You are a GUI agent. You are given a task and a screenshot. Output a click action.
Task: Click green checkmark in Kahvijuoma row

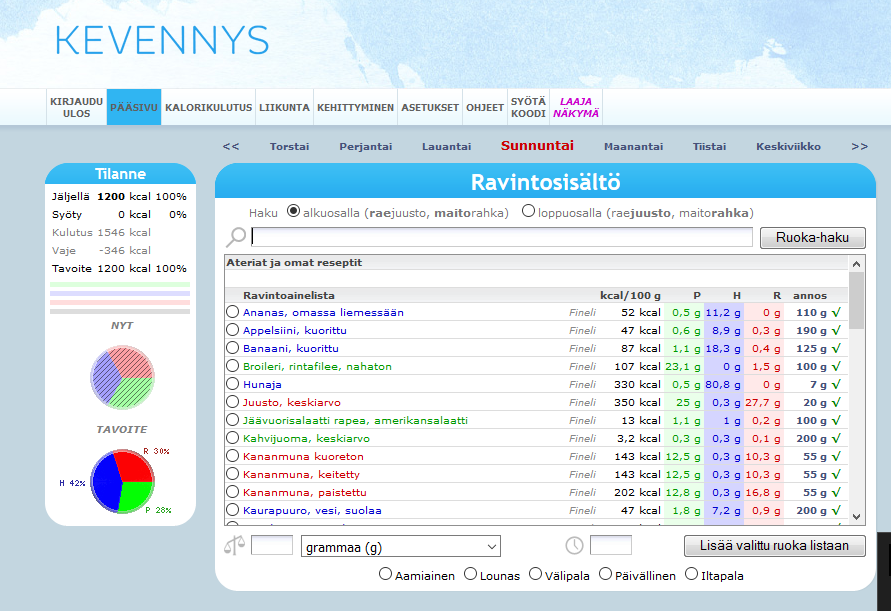coord(836,438)
